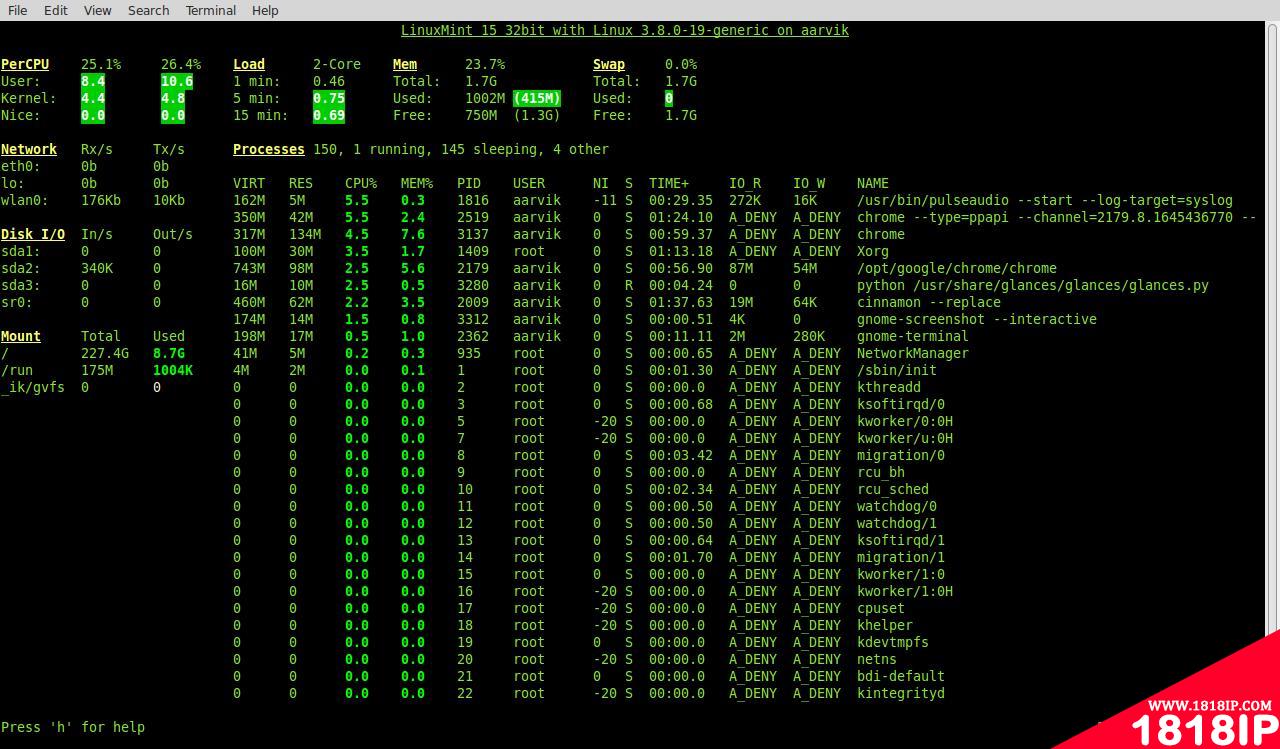
Task: Click the User CPU value 8.4
Action: click(93, 81)
